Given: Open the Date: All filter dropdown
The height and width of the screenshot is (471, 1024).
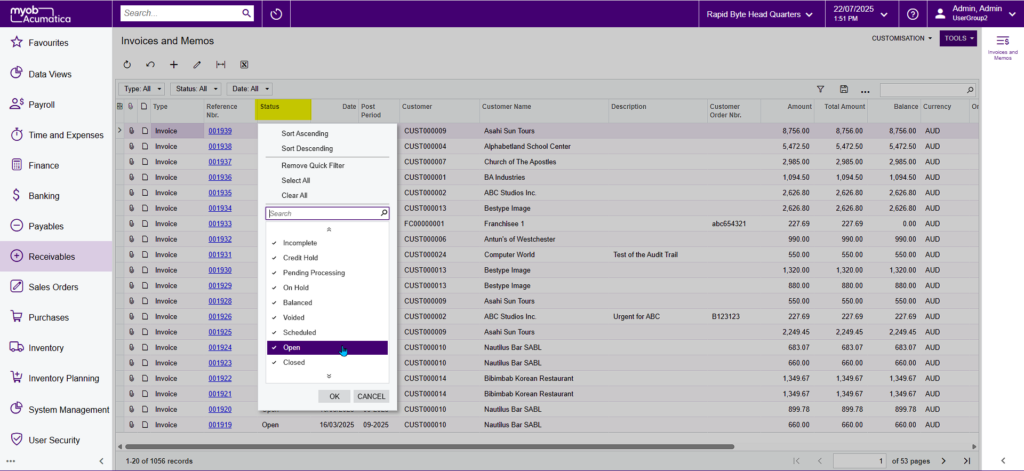Looking at the screenshot, I should tap(249, 89).
